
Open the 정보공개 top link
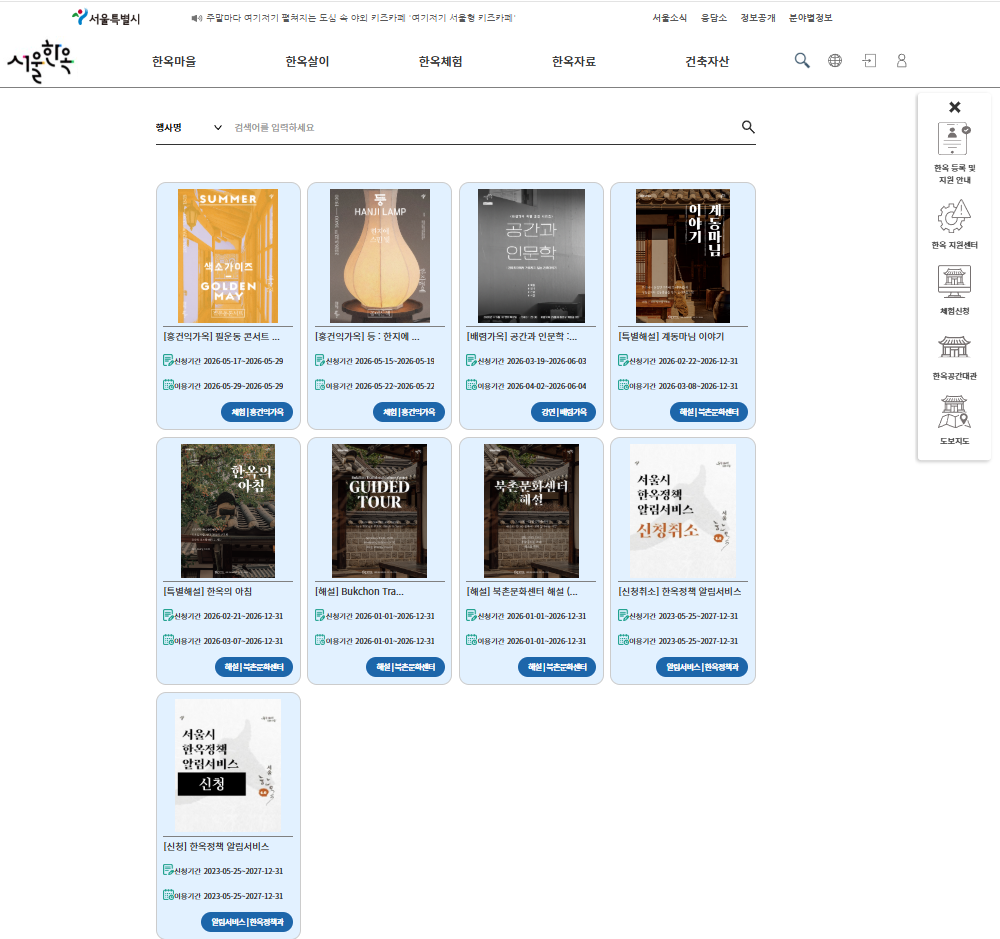click(758, 18)
